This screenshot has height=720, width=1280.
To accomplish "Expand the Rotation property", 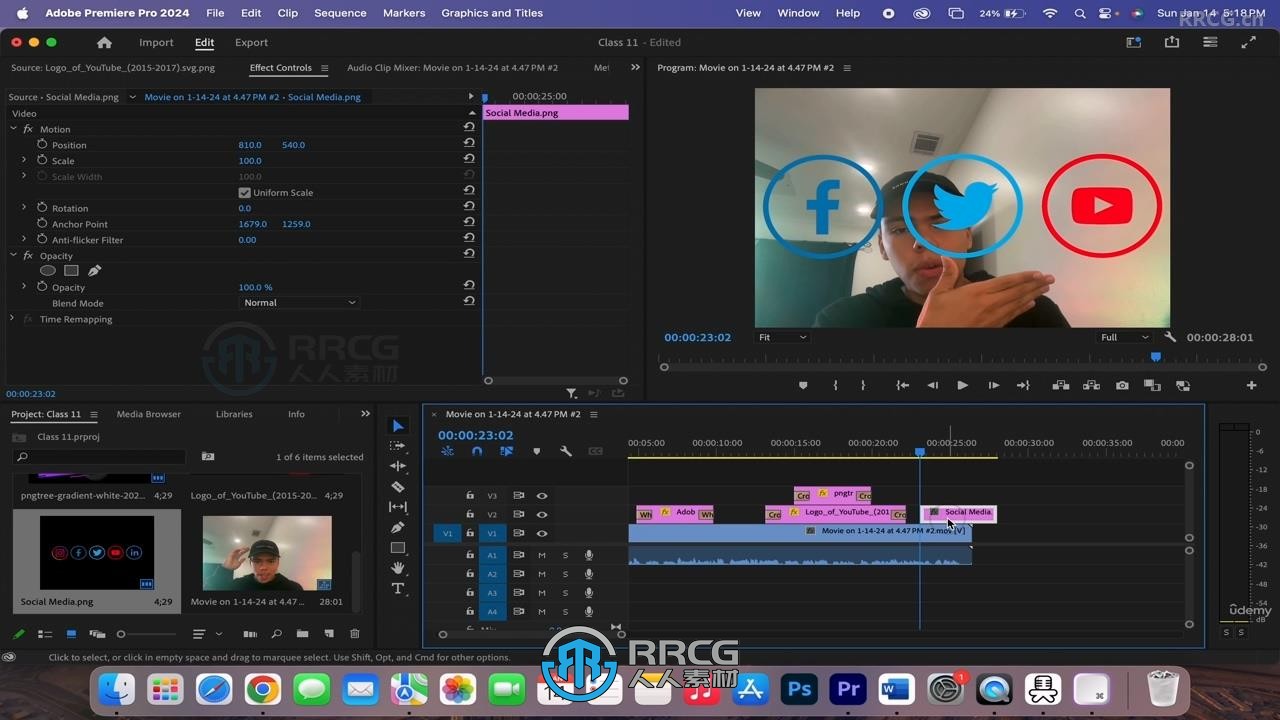I will [x=24, y=208].
